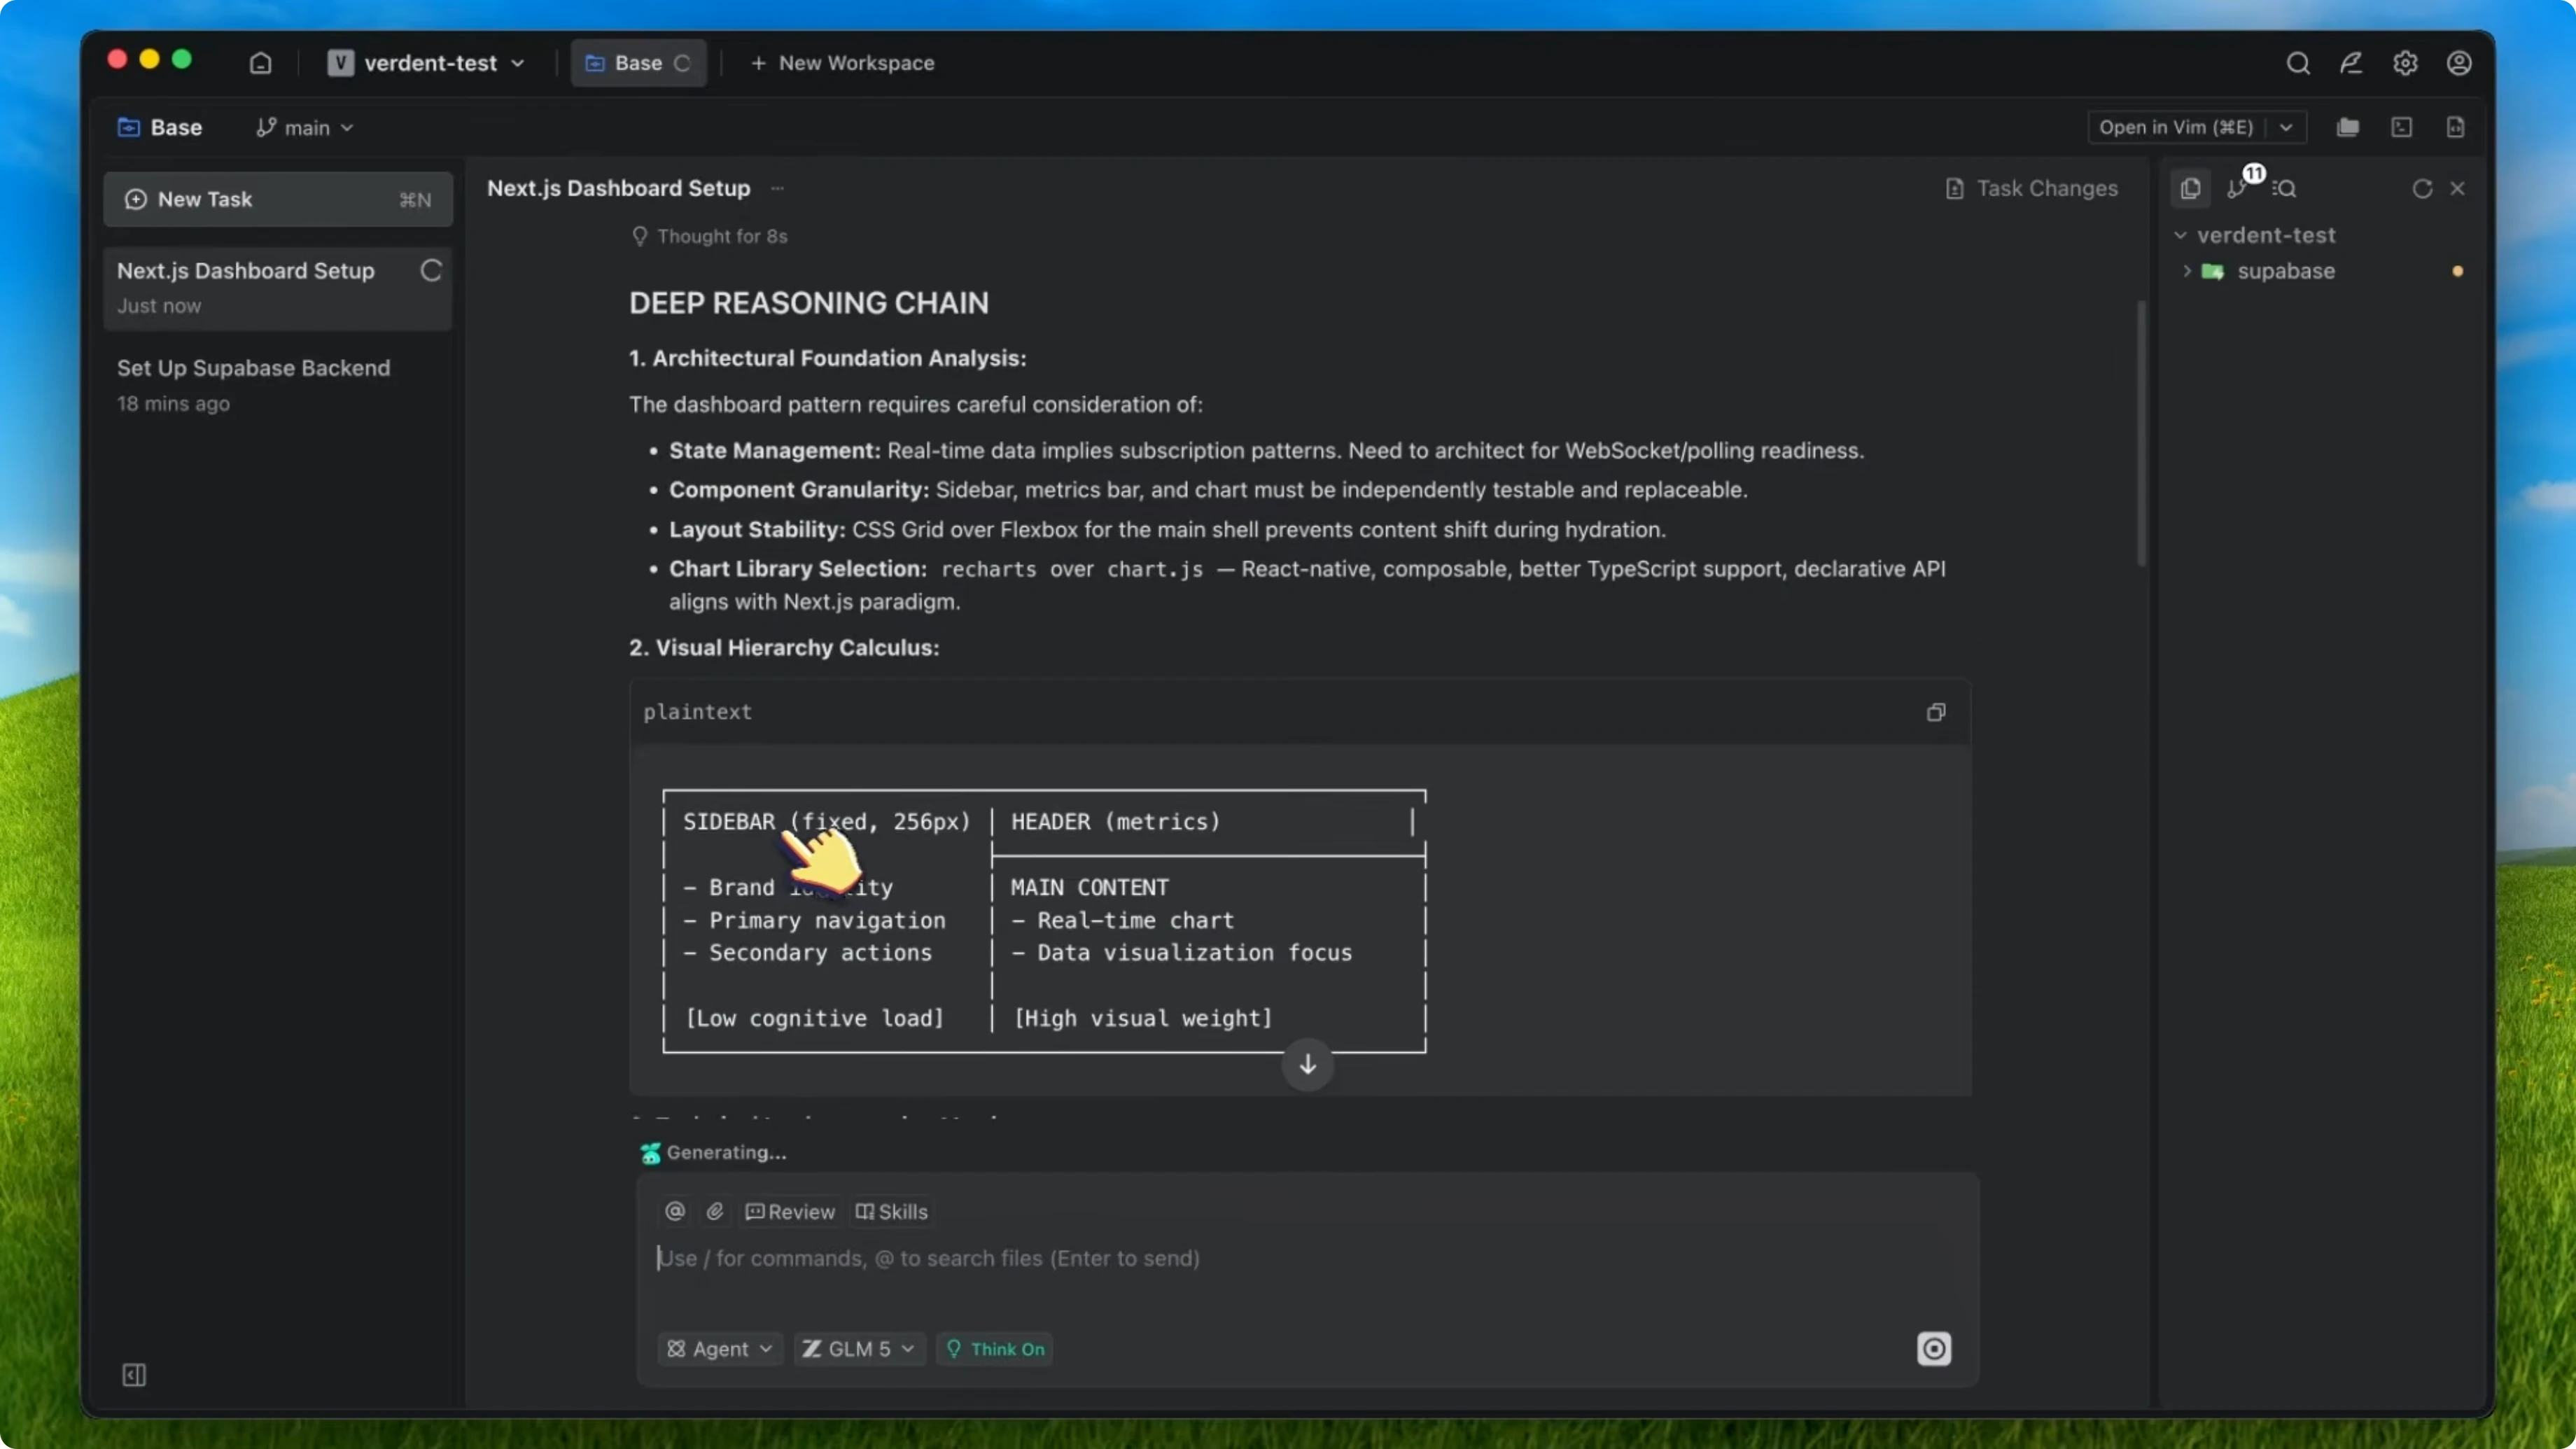This screenshot has height=1449, width=2576.
Task: Open the code file icon in top toolbar
Action: coord(2456,127)
